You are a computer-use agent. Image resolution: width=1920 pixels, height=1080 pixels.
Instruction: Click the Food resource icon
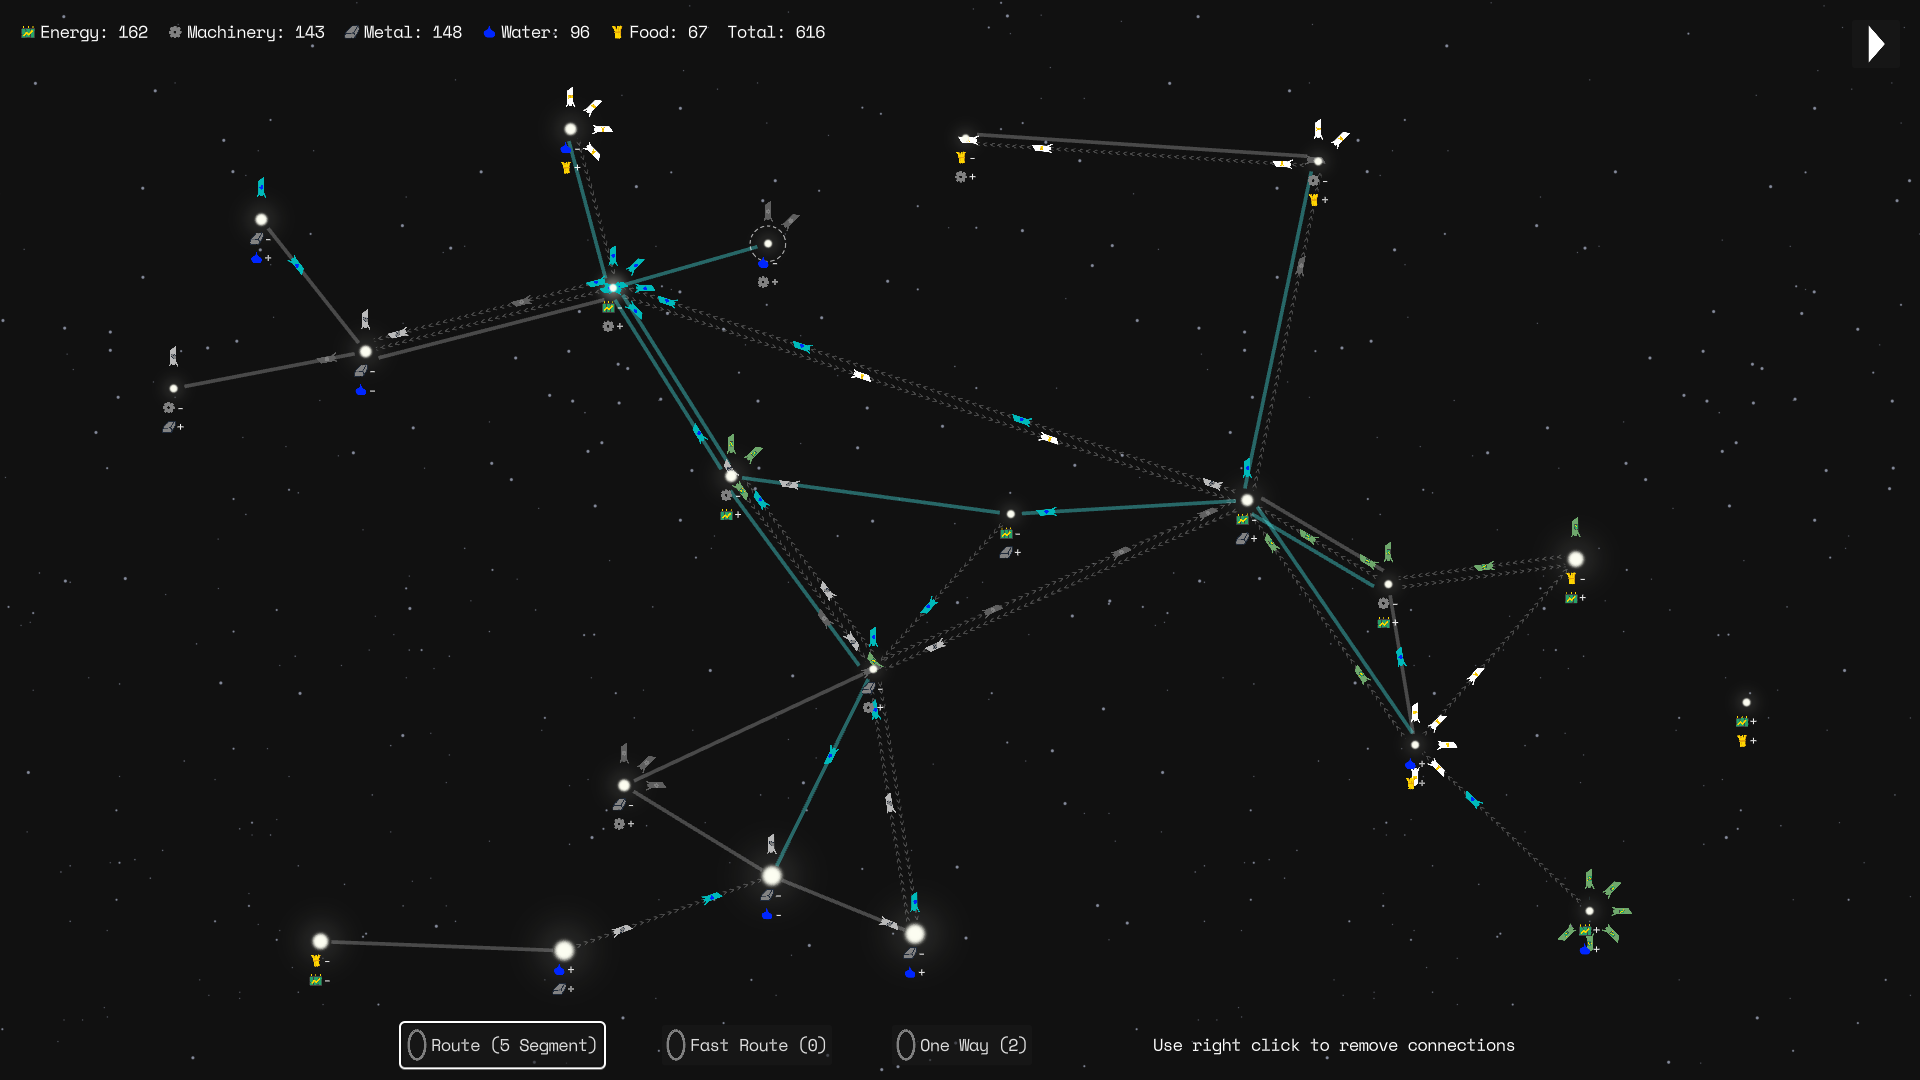tap(617, 32)
